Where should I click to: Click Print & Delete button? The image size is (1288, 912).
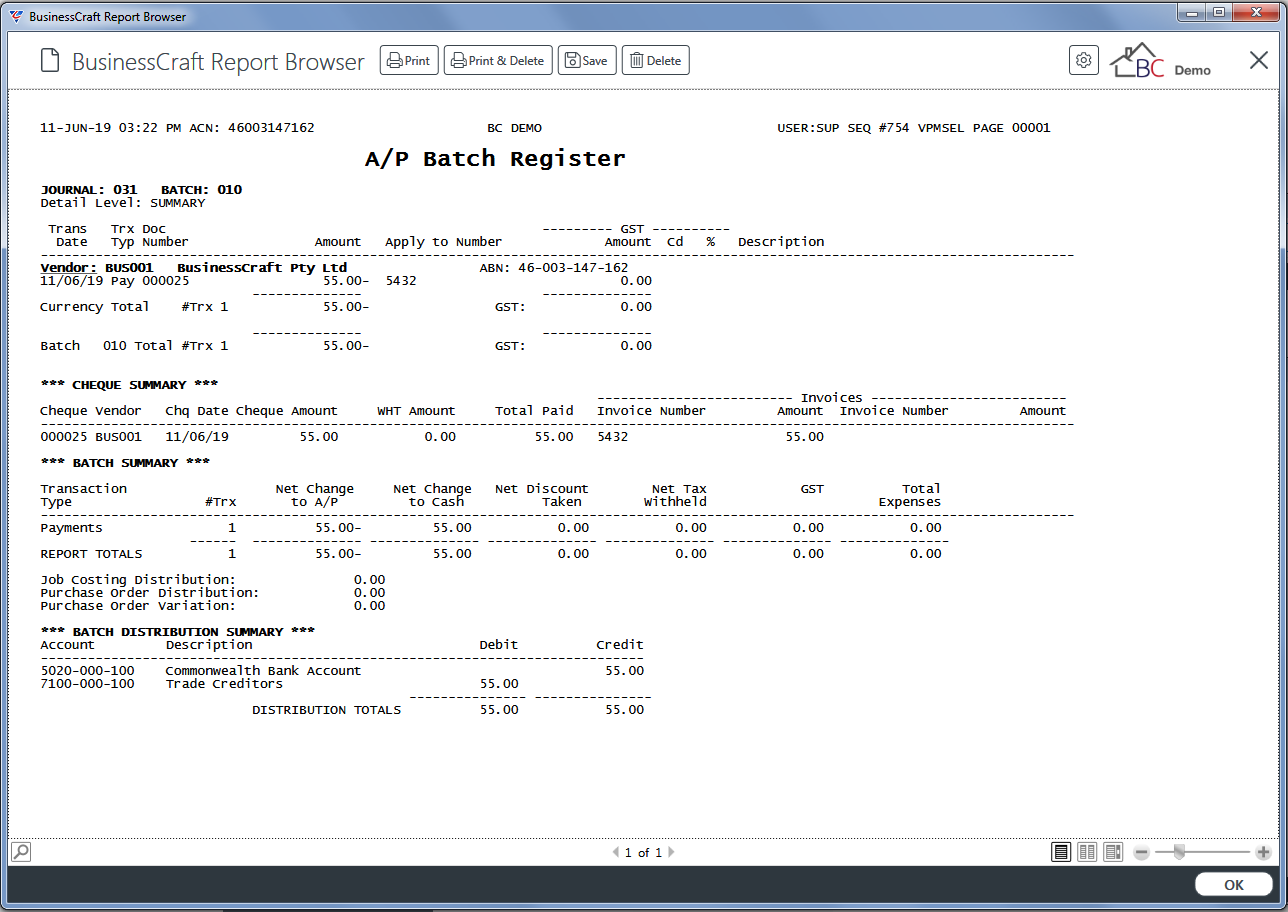pyautogui.click(x=498, y=61)
